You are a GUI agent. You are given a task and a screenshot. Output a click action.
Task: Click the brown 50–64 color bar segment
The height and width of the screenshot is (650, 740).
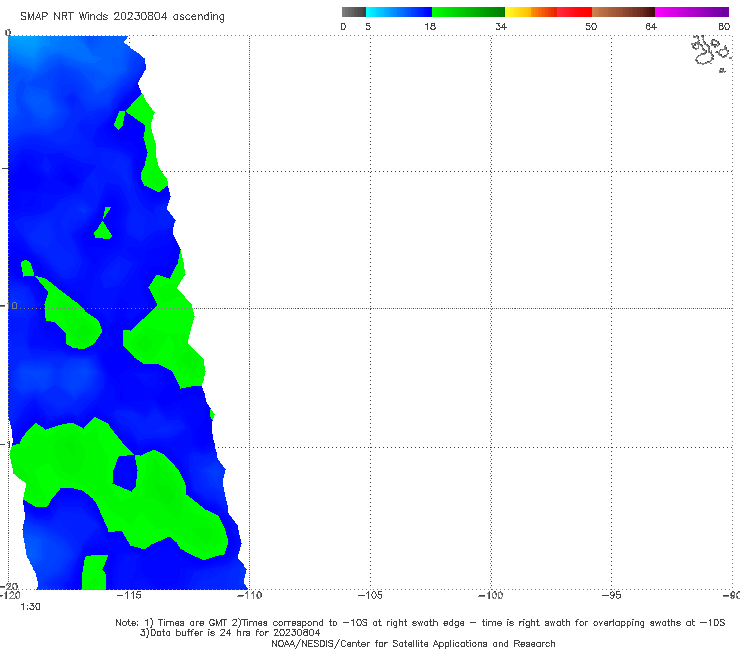[623, 12]
